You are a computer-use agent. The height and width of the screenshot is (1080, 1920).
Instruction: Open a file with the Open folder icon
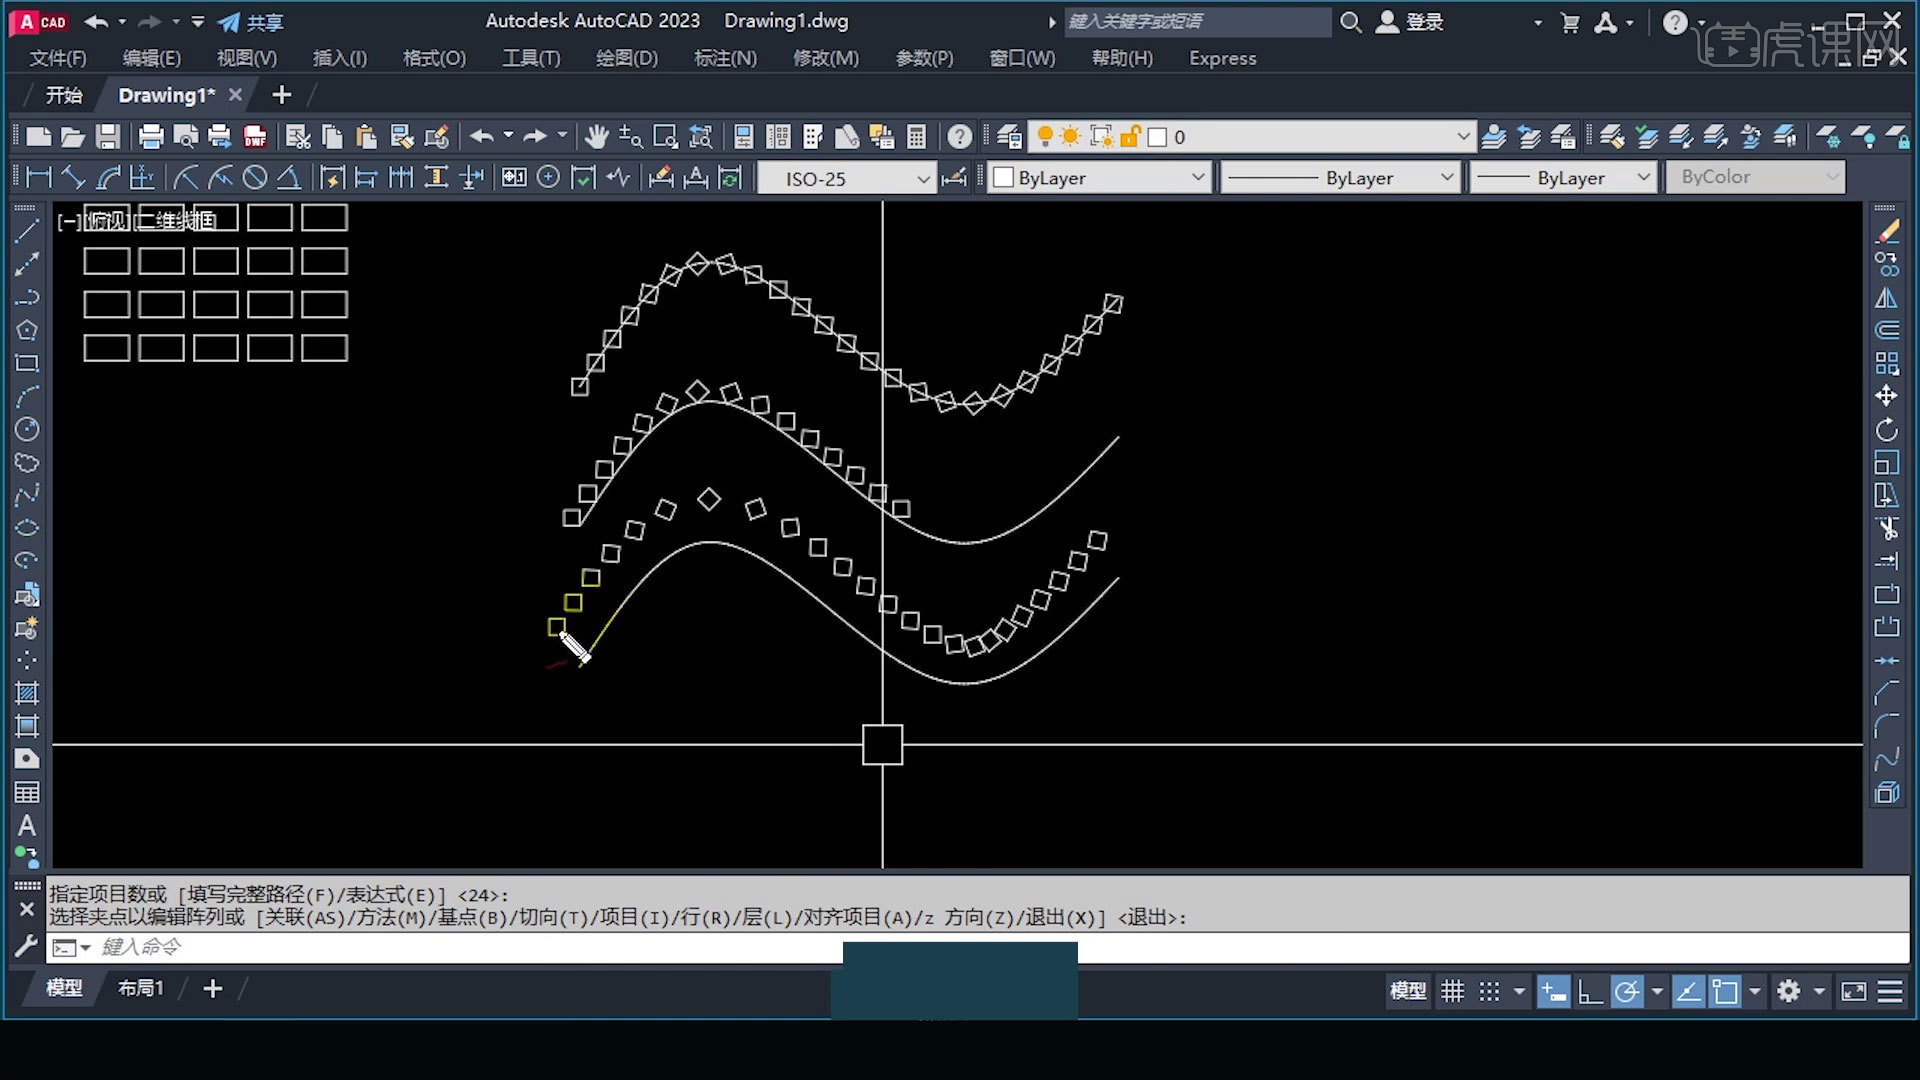pyautogui.click(x=72, y=137)
